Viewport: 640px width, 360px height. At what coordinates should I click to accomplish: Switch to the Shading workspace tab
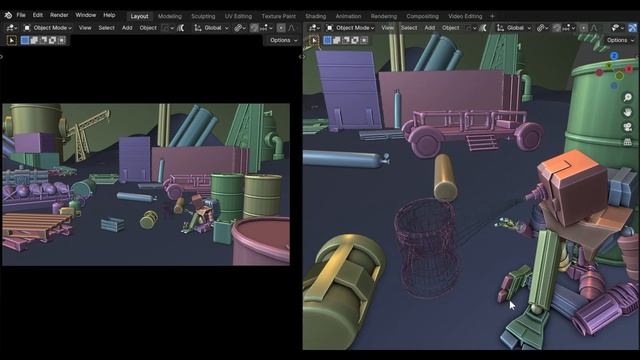click(x=316, y=16)
